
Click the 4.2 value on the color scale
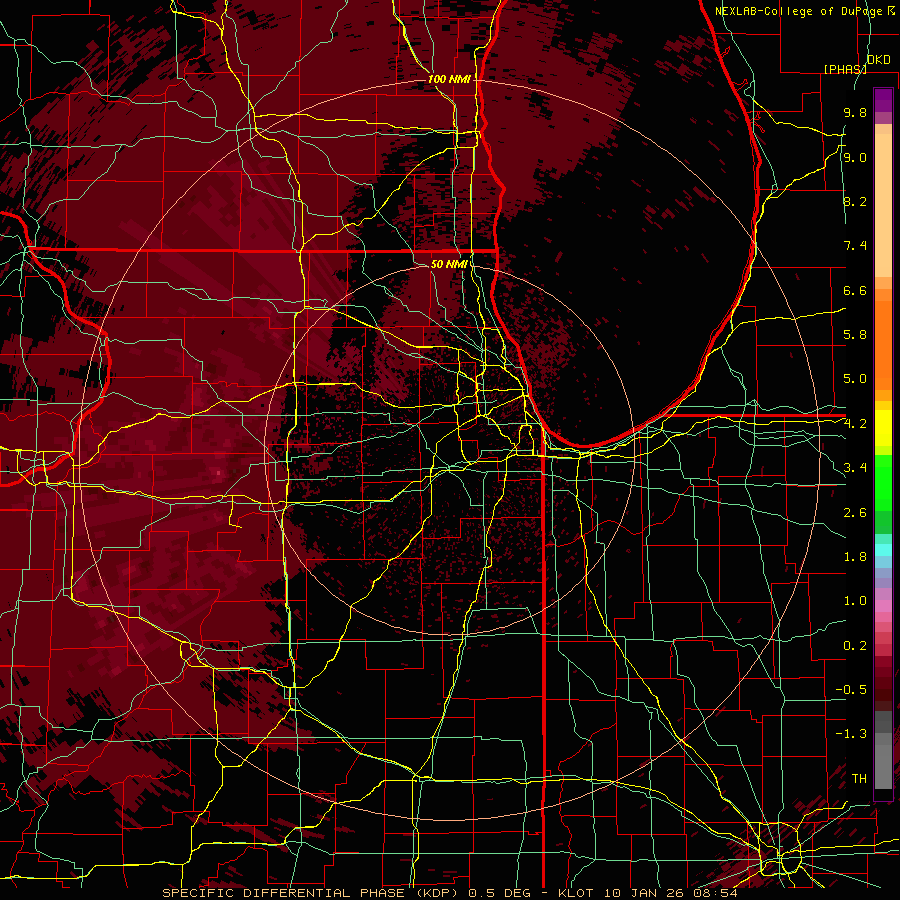[x=855, y=424]
